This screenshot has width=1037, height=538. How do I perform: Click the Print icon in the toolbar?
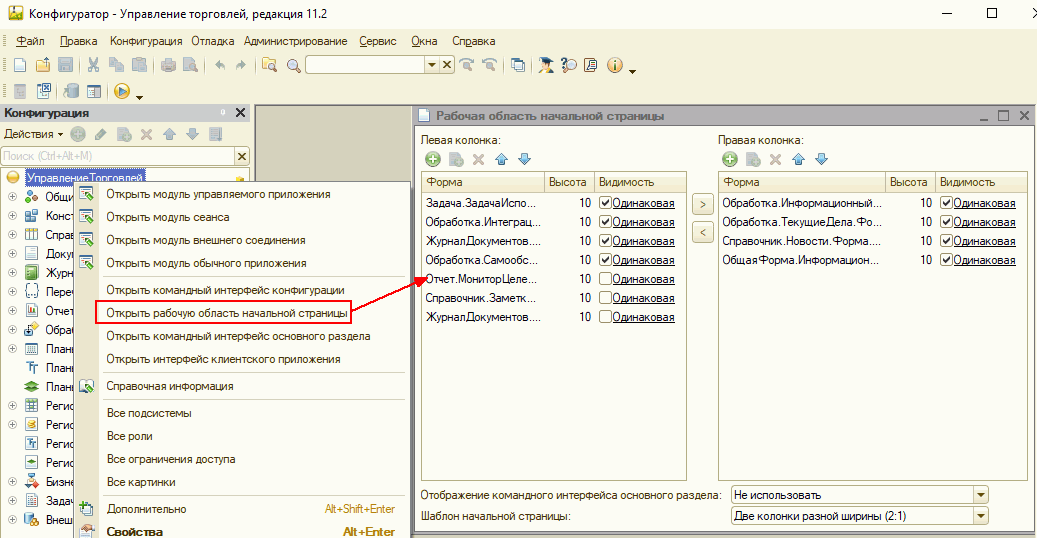click(x=168, y=65)
